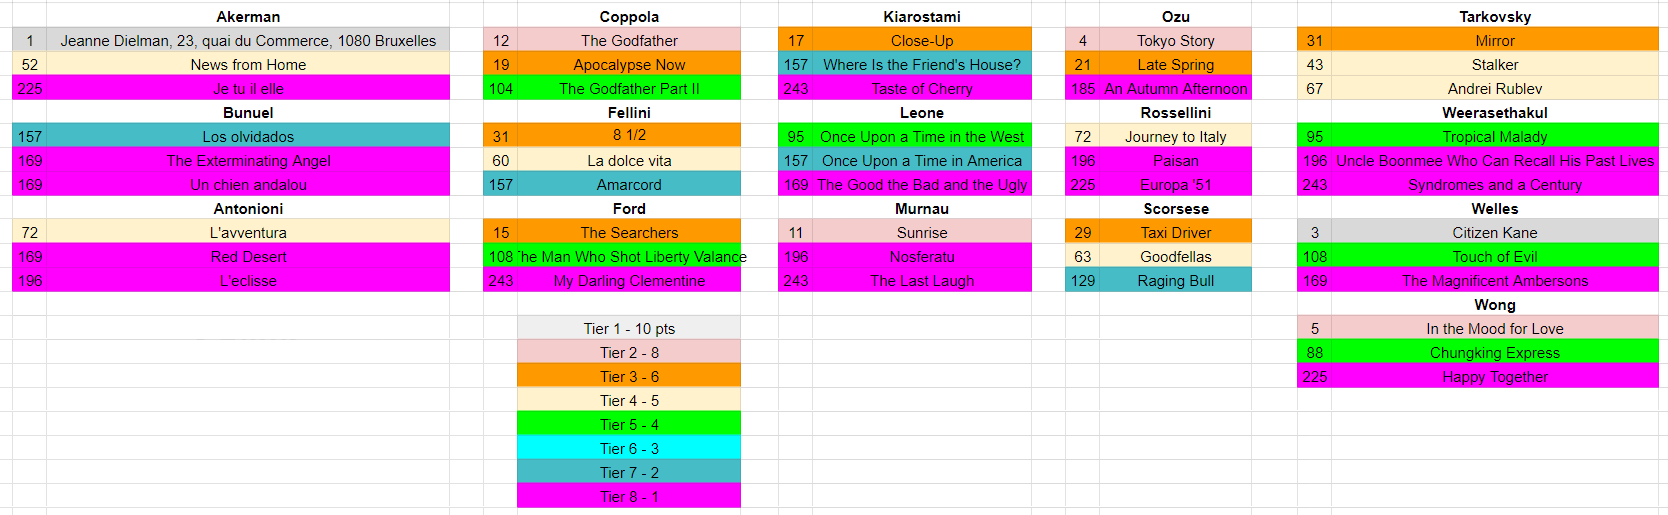
Task: Select the Tokyo Story cell
Action: (1175, 41)
